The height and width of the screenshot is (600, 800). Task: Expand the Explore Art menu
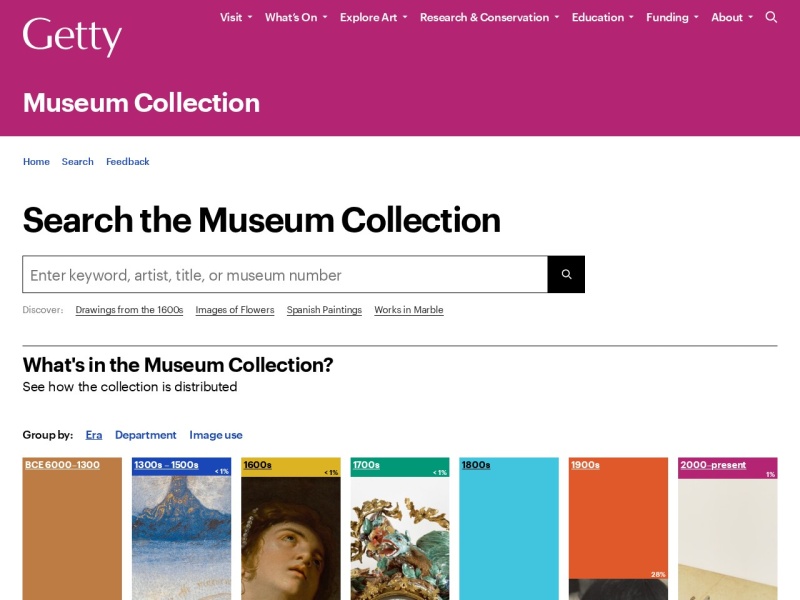(x=373, y=17)
